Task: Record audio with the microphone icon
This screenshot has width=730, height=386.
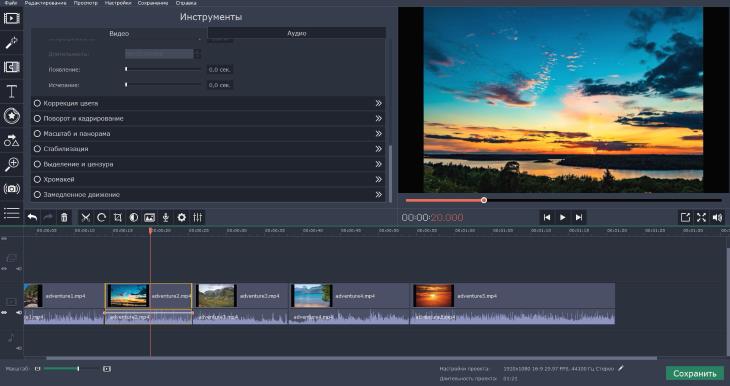Action: 165,217
